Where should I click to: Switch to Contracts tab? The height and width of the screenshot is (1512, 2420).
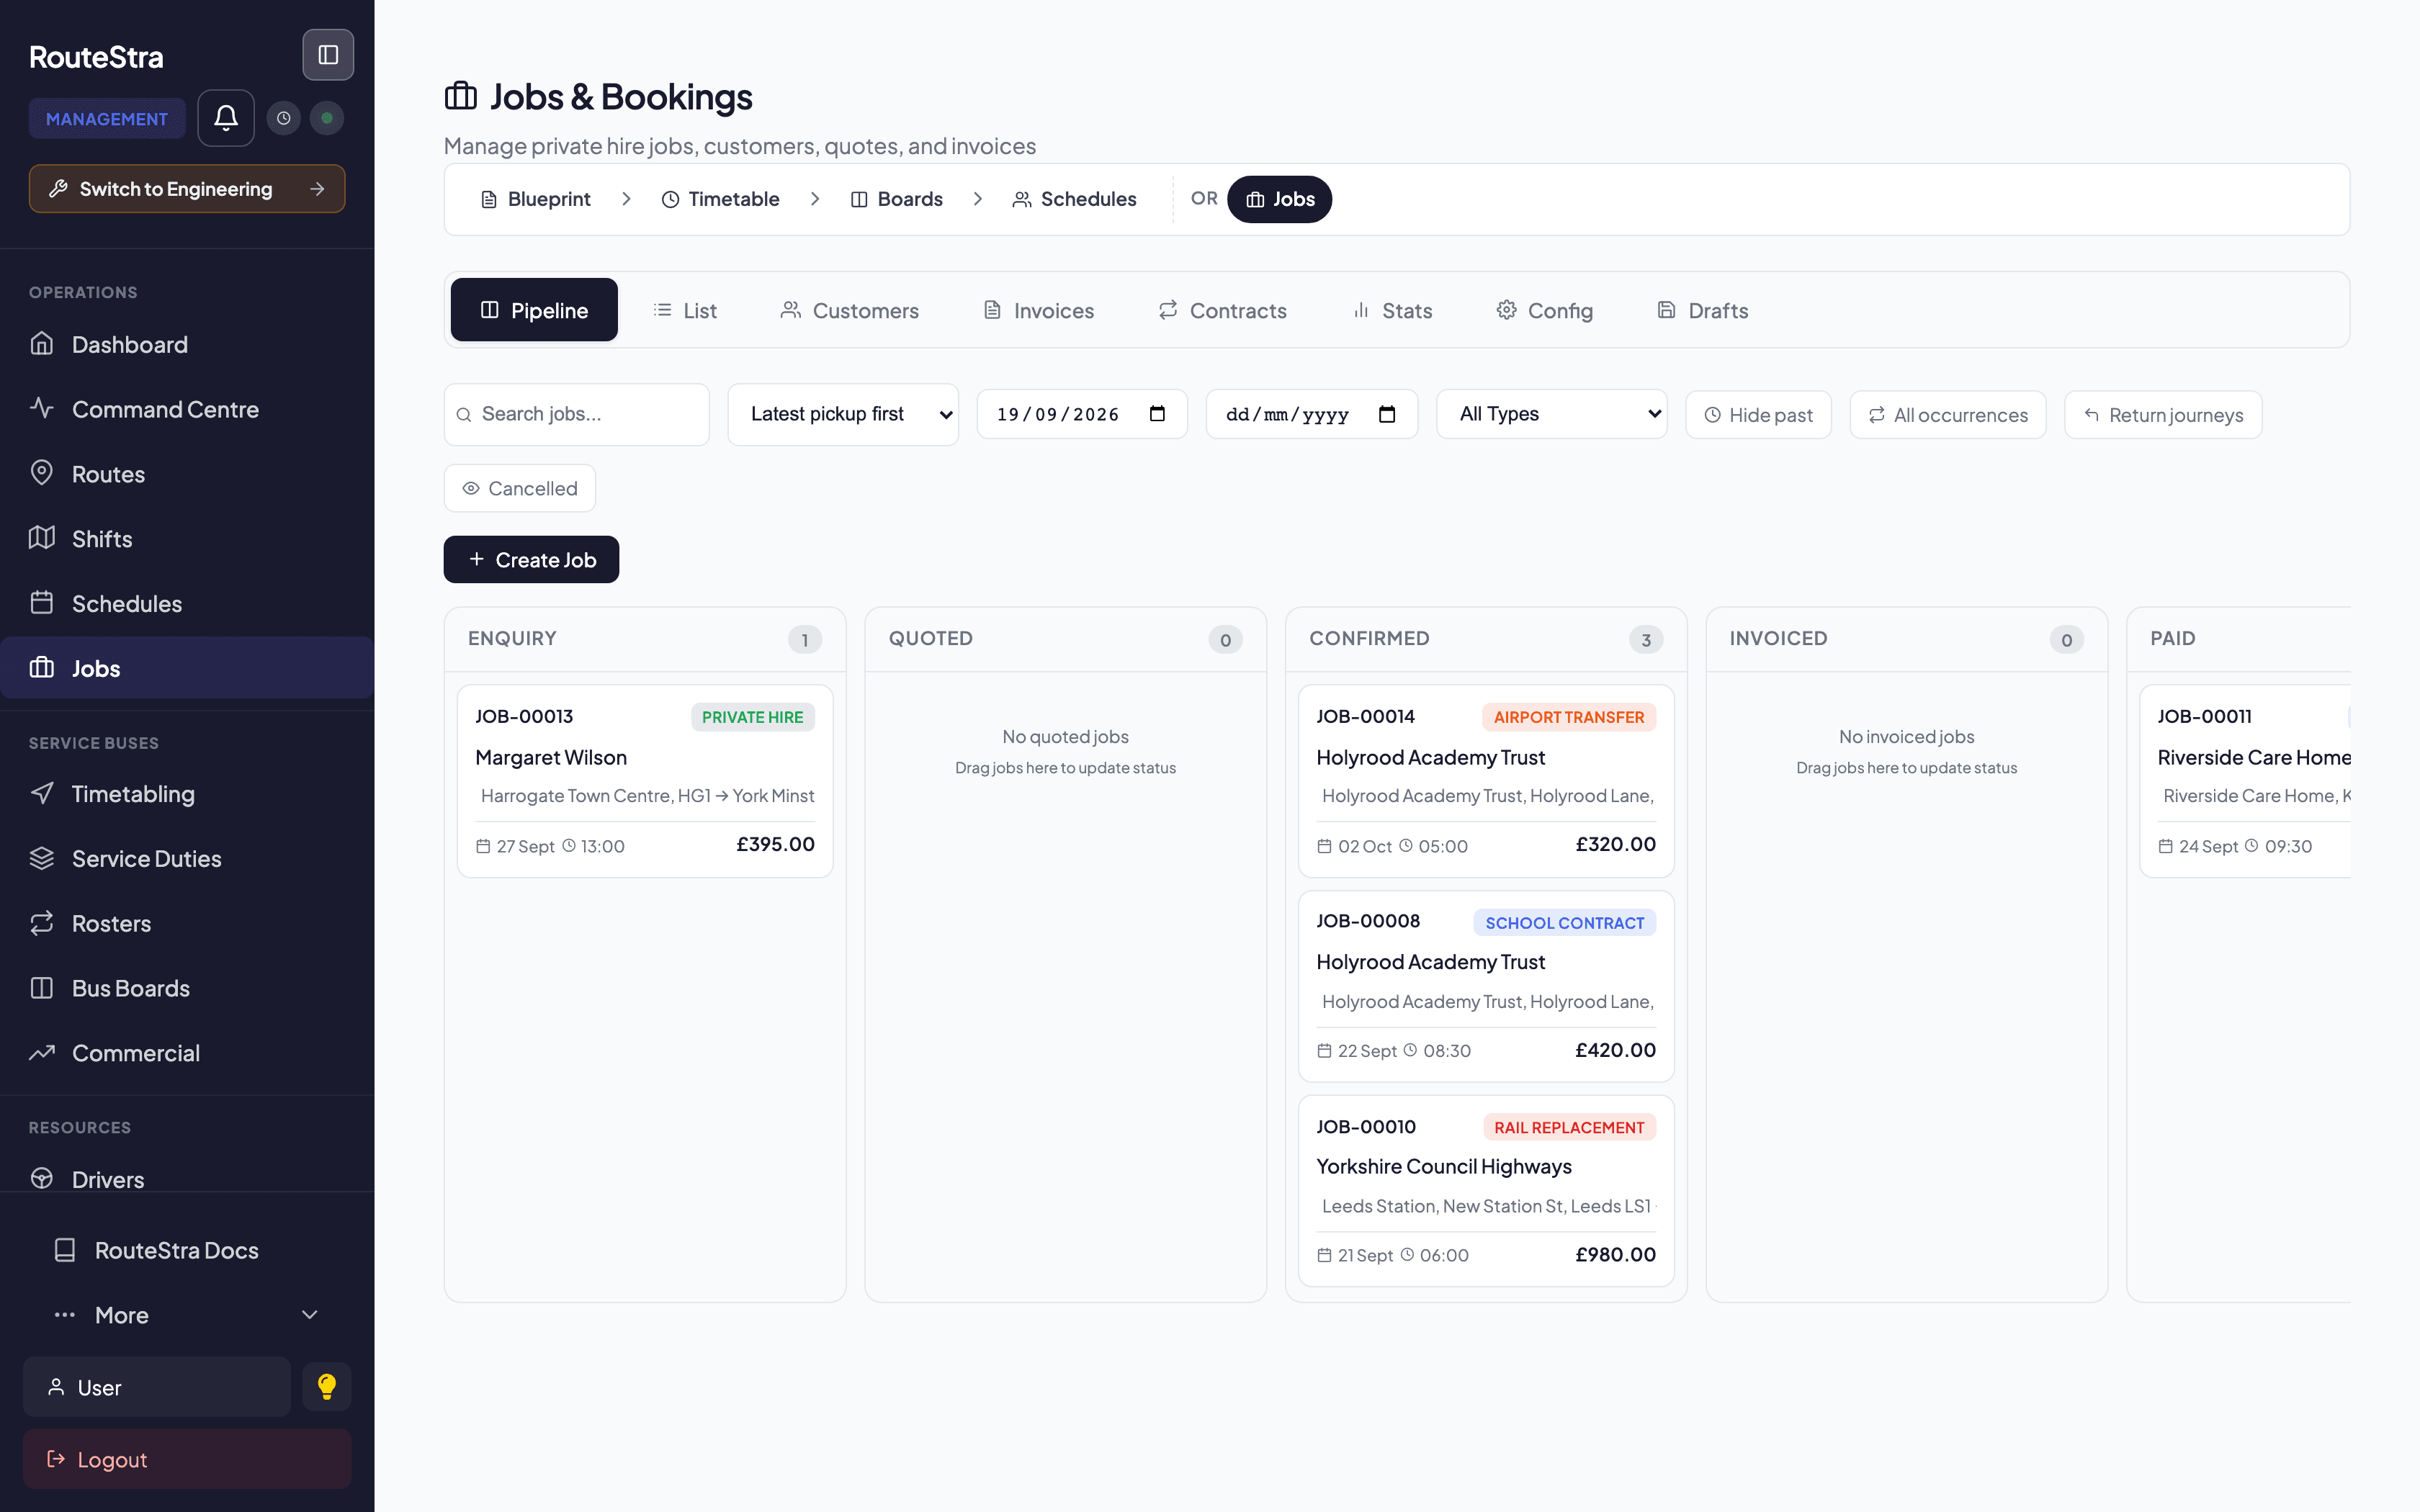(1222, 310)
